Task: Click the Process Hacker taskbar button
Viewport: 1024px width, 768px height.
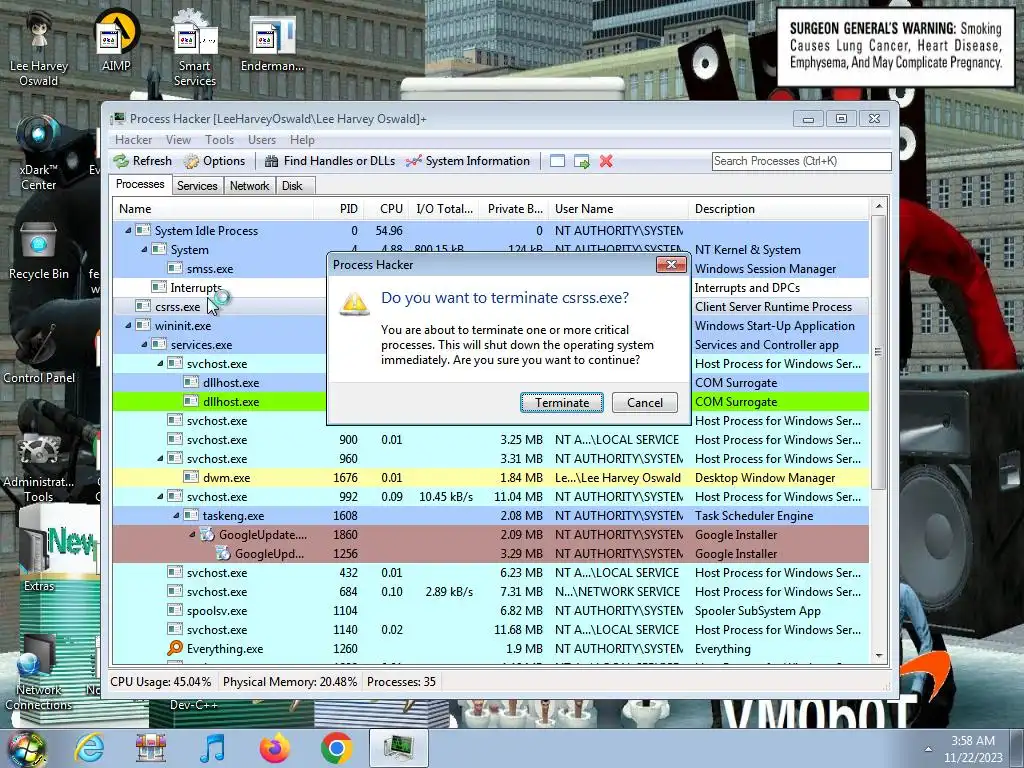Action: tap(398, 748)
